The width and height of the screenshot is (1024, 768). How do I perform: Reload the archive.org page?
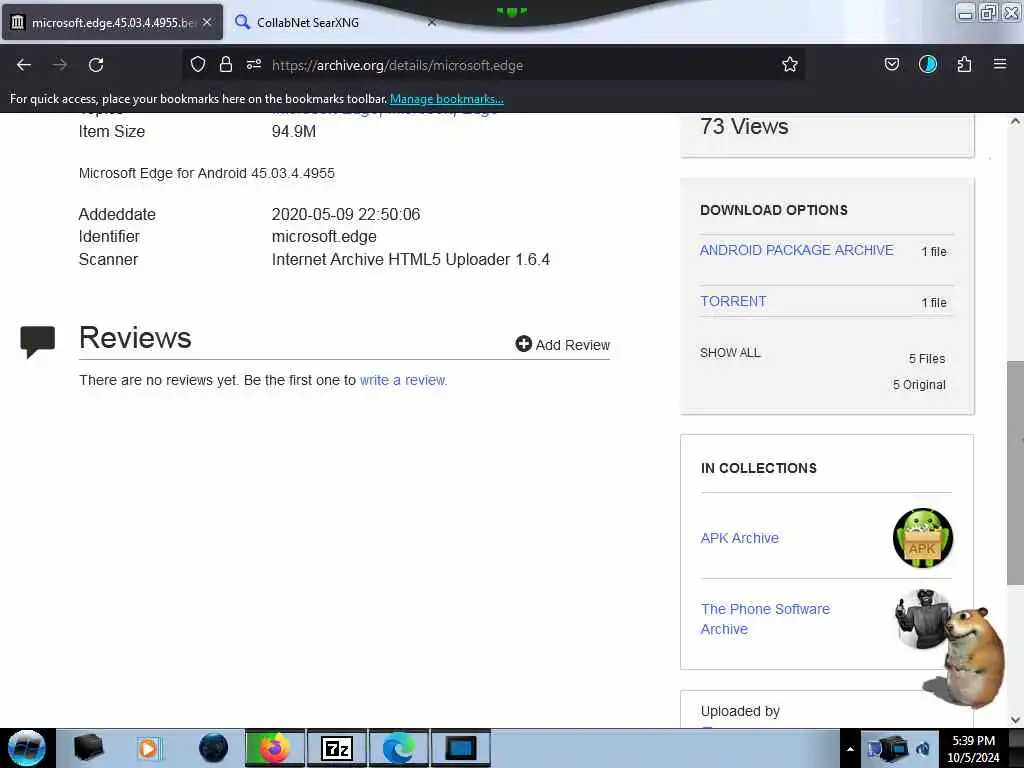[96, 65]
